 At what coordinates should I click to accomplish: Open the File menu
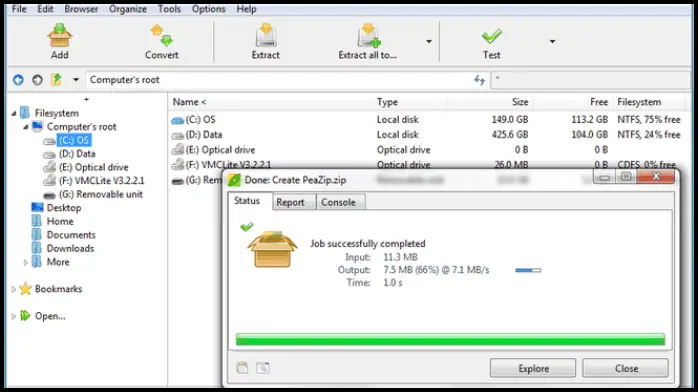click(19, 9)
